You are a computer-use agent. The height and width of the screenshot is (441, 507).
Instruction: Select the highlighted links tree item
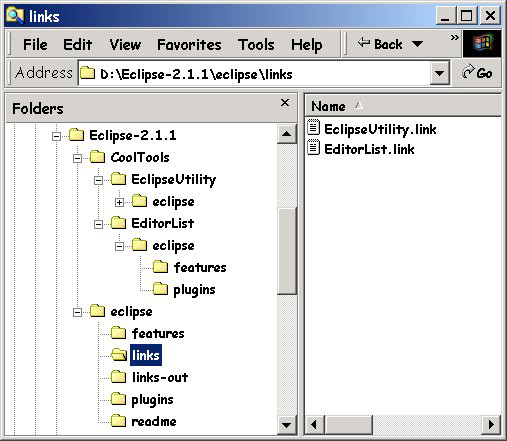tap(146, 355)
